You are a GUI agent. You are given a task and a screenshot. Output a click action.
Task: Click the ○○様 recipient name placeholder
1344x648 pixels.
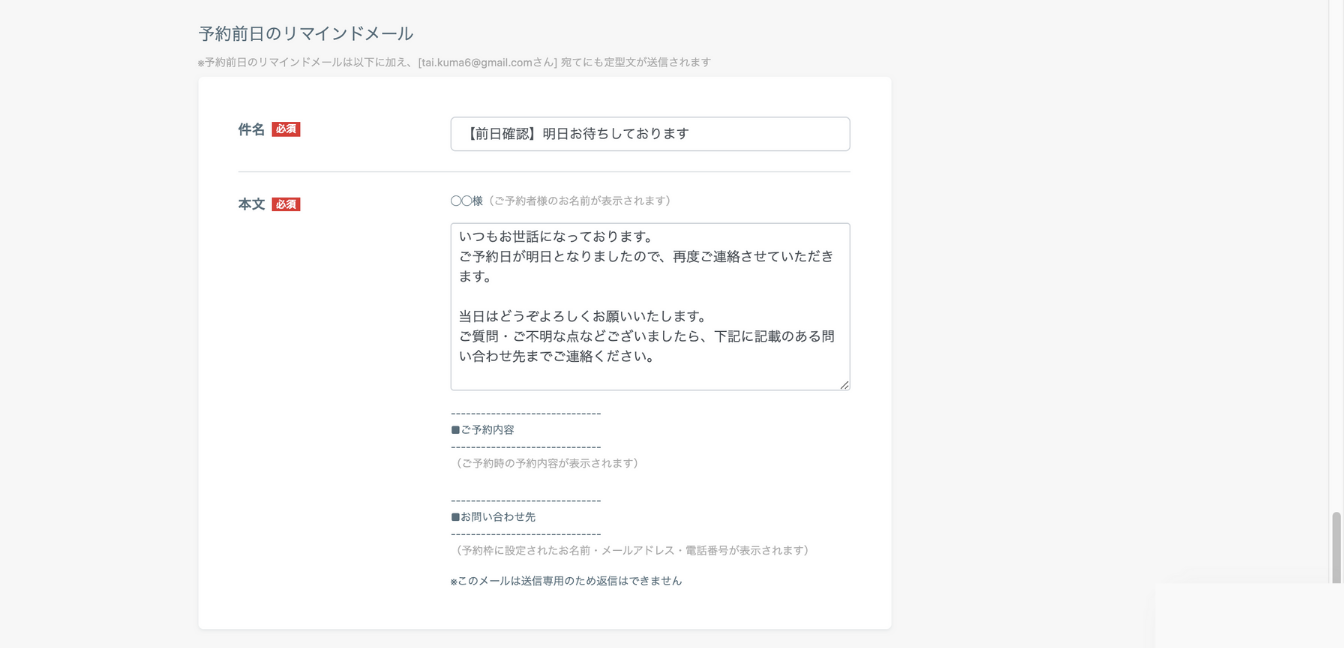tap(466, 201)
